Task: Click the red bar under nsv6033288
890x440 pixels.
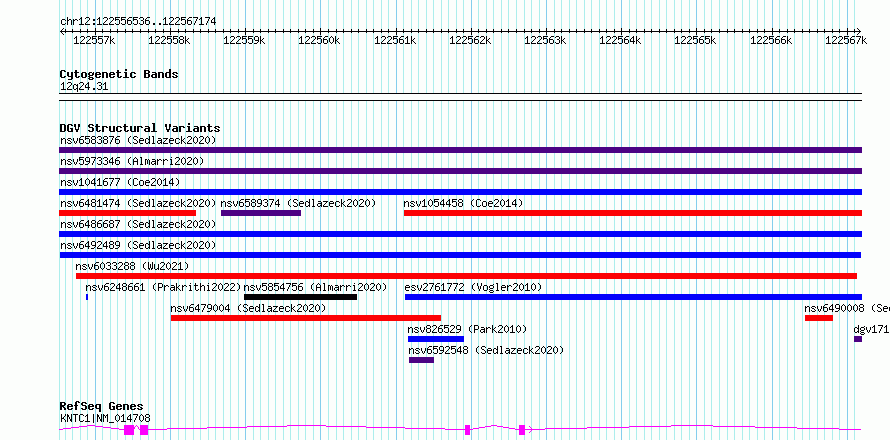Action: (466, 276)
